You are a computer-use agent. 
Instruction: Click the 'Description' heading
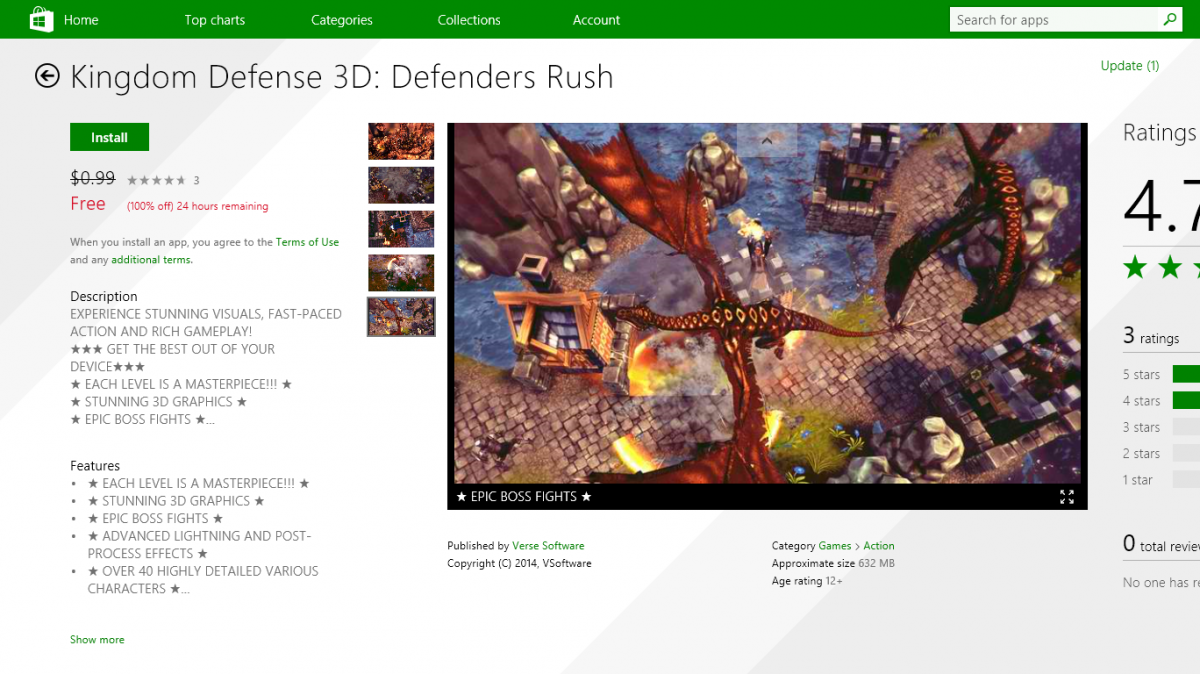104,297
